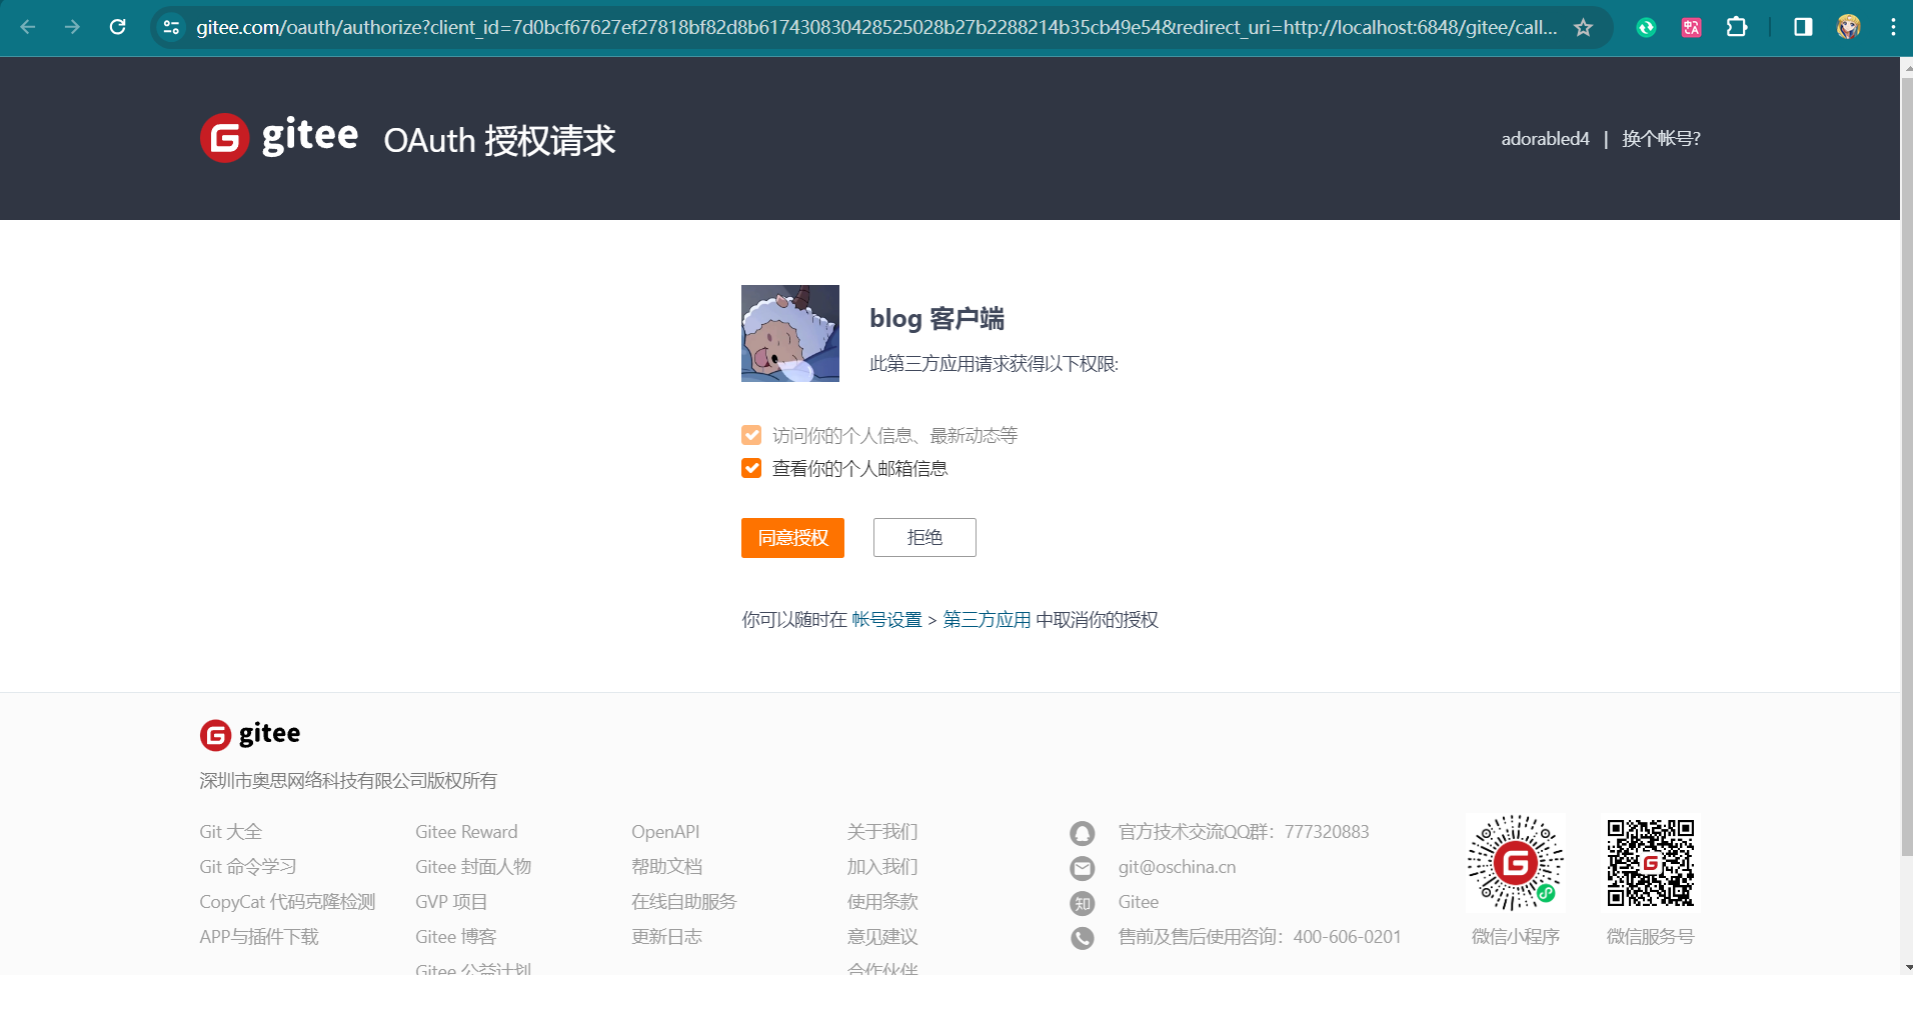
Task: Open the Chrome profile avatar
Action: pyautogui.click(x=1848, y=27)
